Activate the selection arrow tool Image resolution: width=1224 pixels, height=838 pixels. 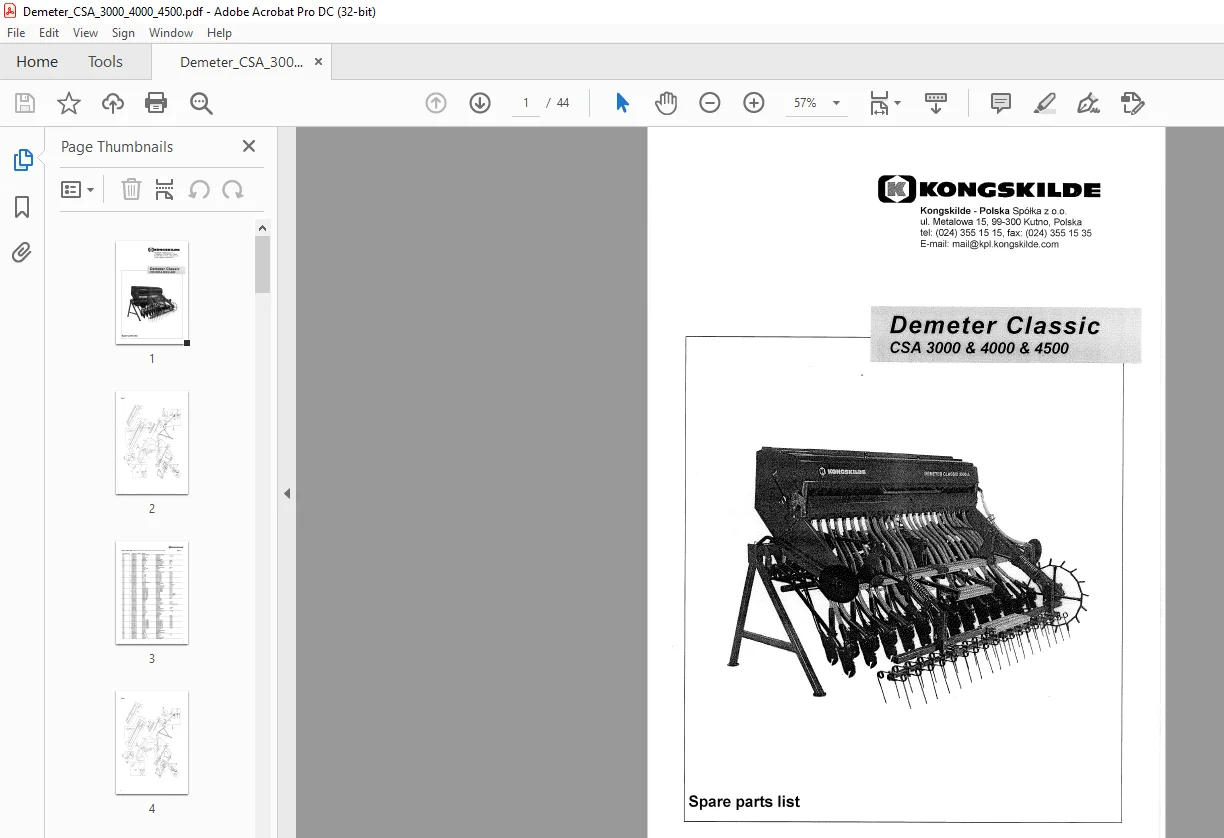click(622, 103)
